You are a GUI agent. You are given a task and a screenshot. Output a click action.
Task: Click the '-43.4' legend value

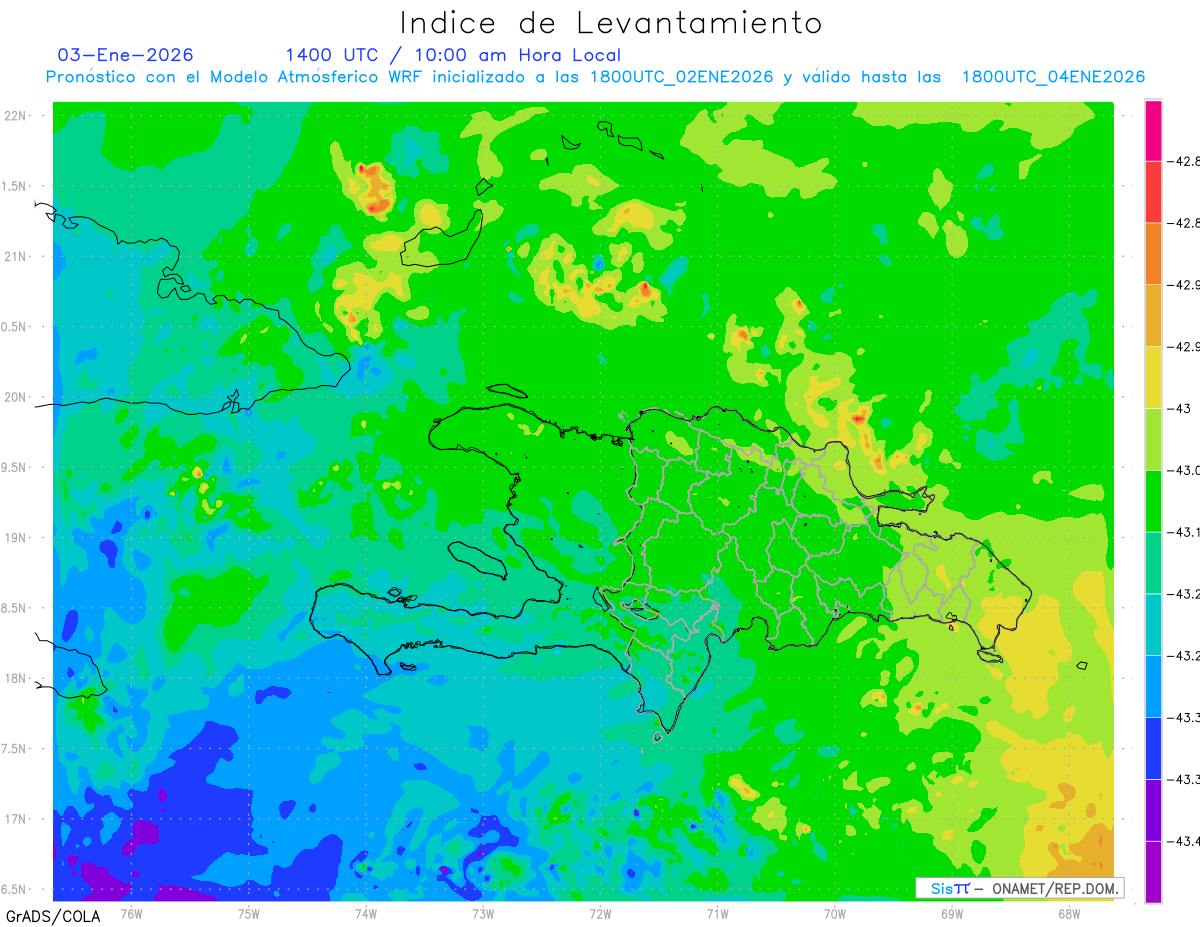(1185, 841)
